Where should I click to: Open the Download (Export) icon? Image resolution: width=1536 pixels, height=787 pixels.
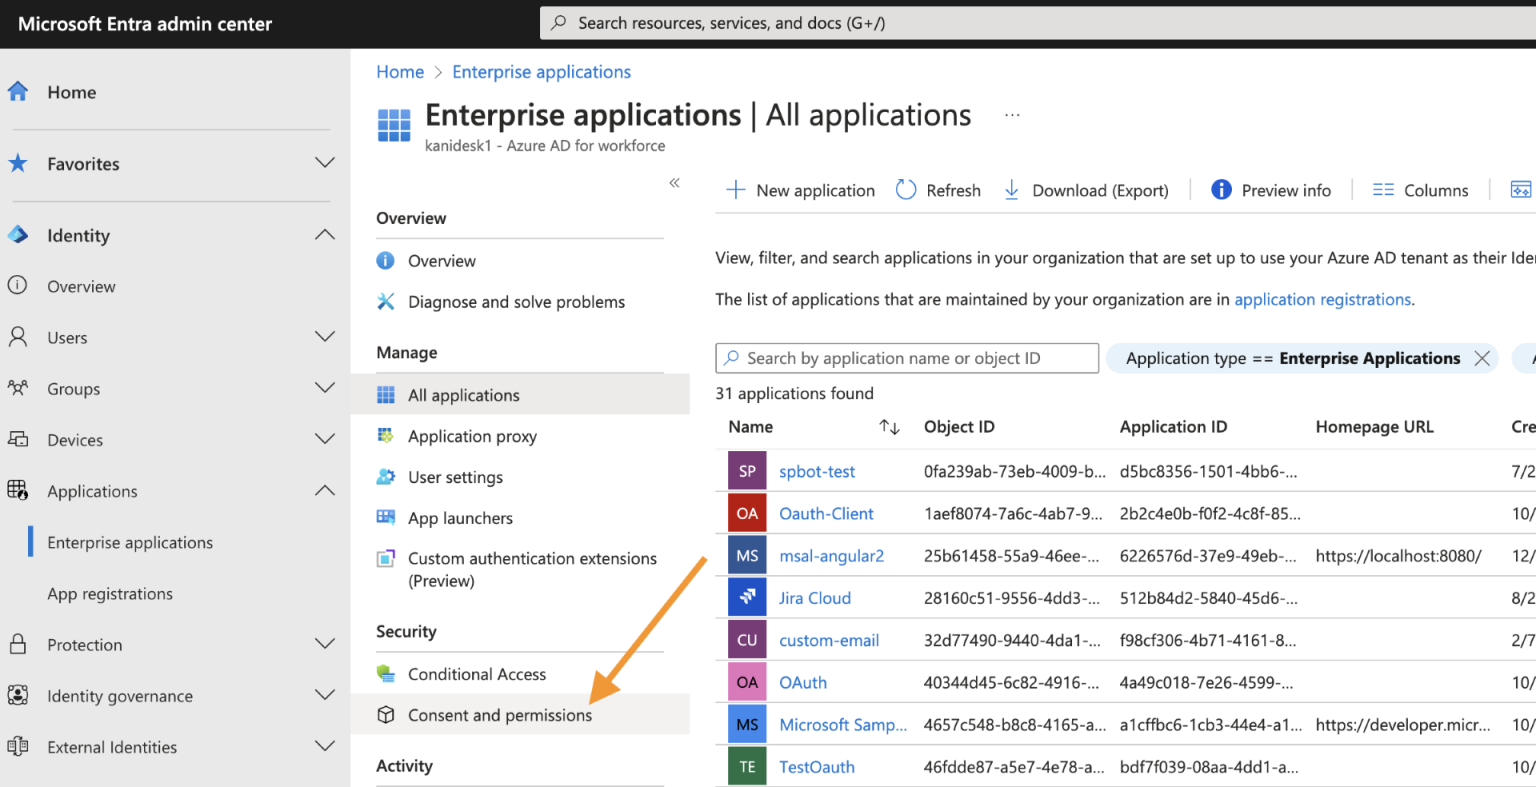coord(1011,189)
